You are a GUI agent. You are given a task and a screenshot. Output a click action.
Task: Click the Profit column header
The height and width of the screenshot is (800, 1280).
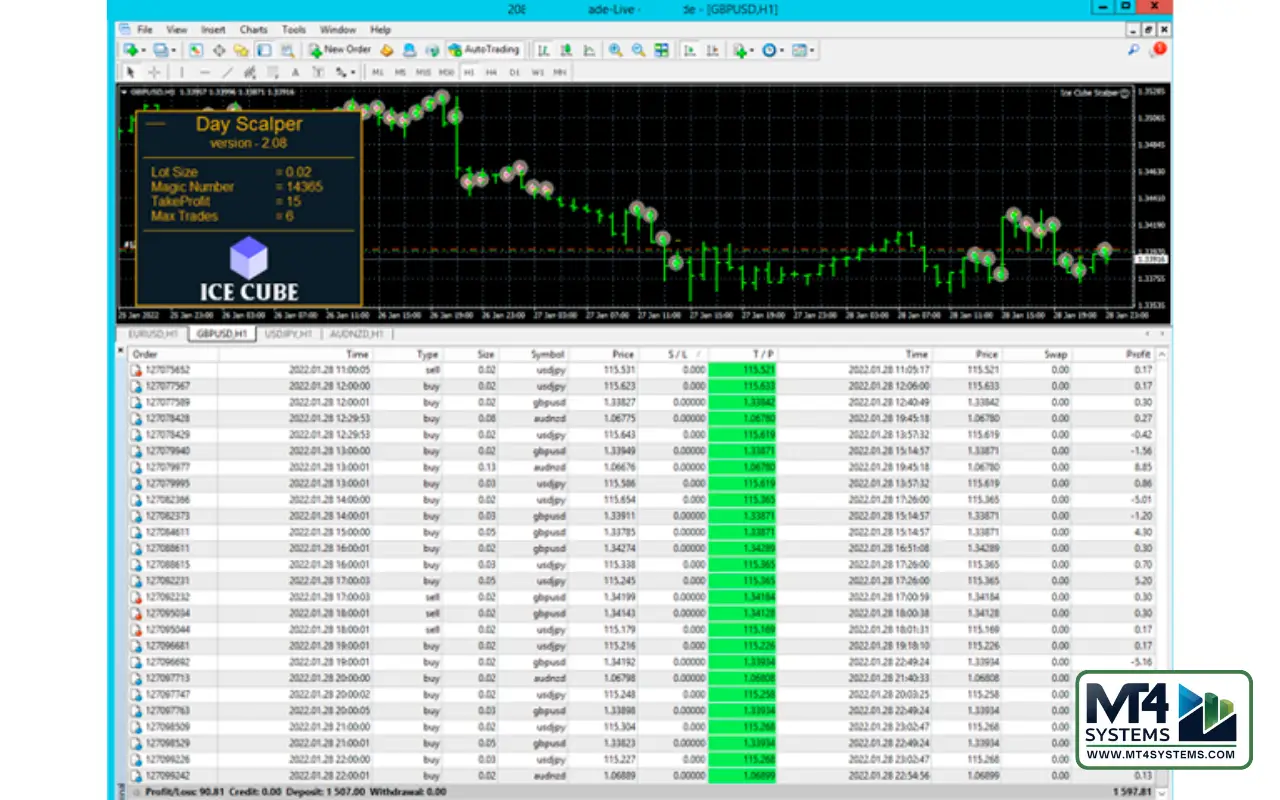click(x=1137, y=354)
